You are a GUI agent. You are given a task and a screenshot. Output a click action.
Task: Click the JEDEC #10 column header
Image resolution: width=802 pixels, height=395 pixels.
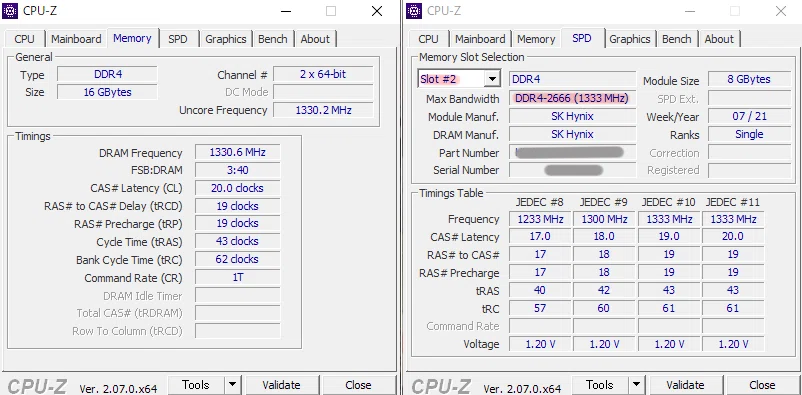[669, 203]
